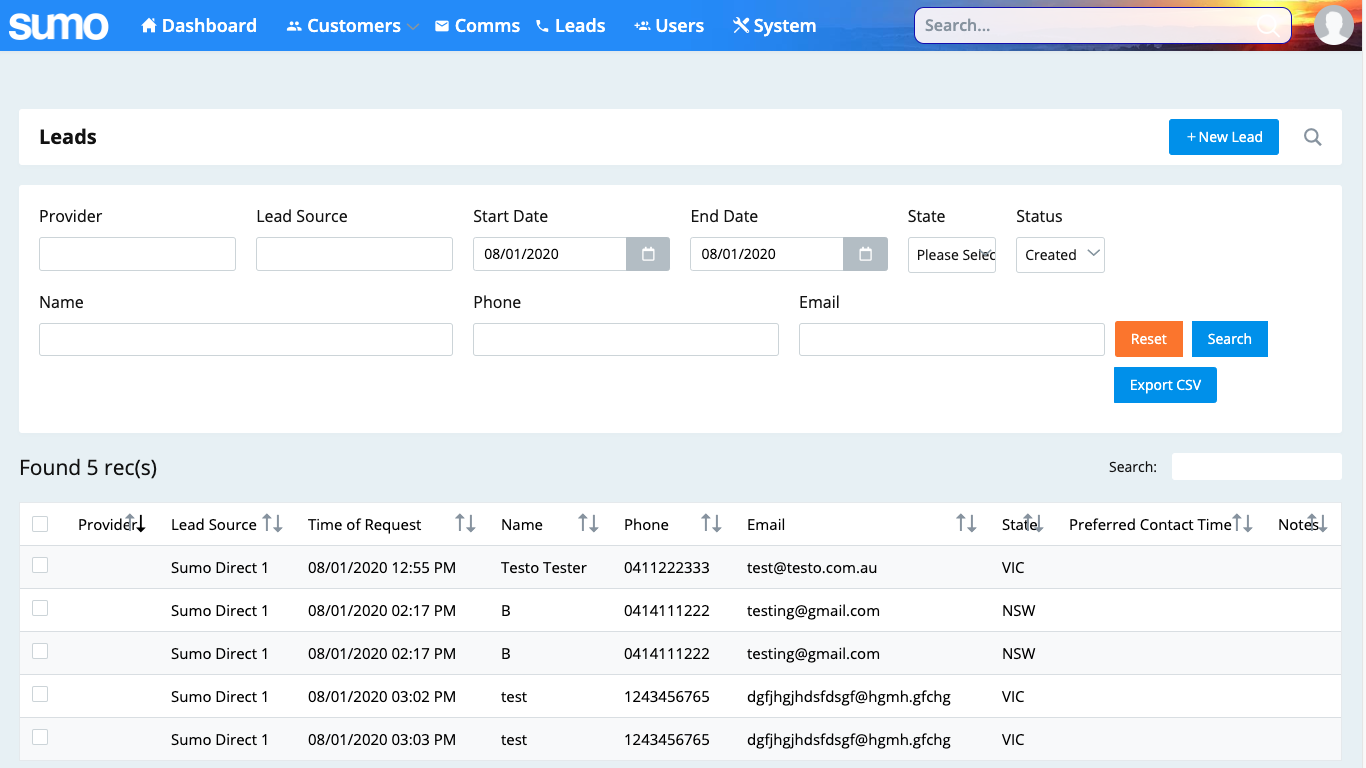Focus the Name filter field
1366x768 pixels.
246,339
